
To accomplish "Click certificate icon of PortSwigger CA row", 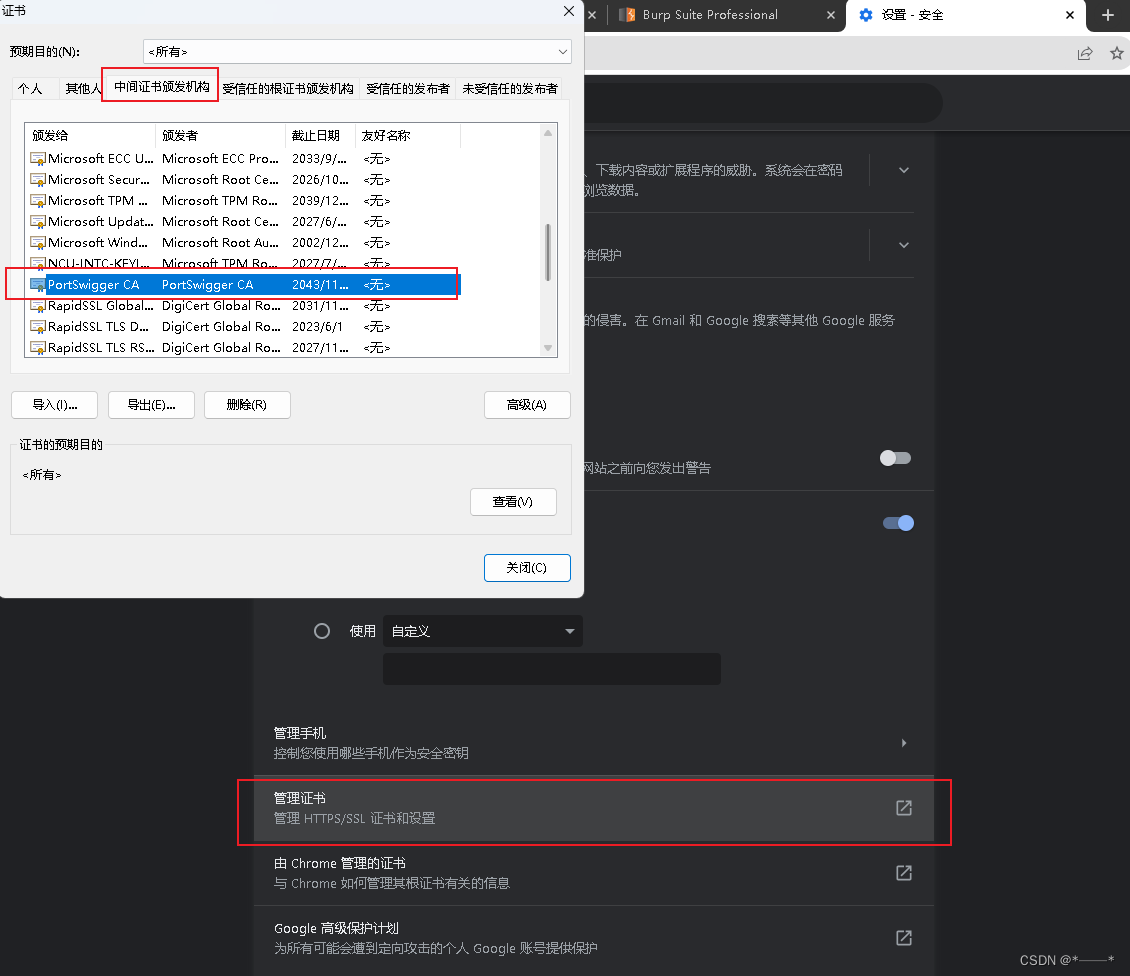I will [x=37, y=285].
